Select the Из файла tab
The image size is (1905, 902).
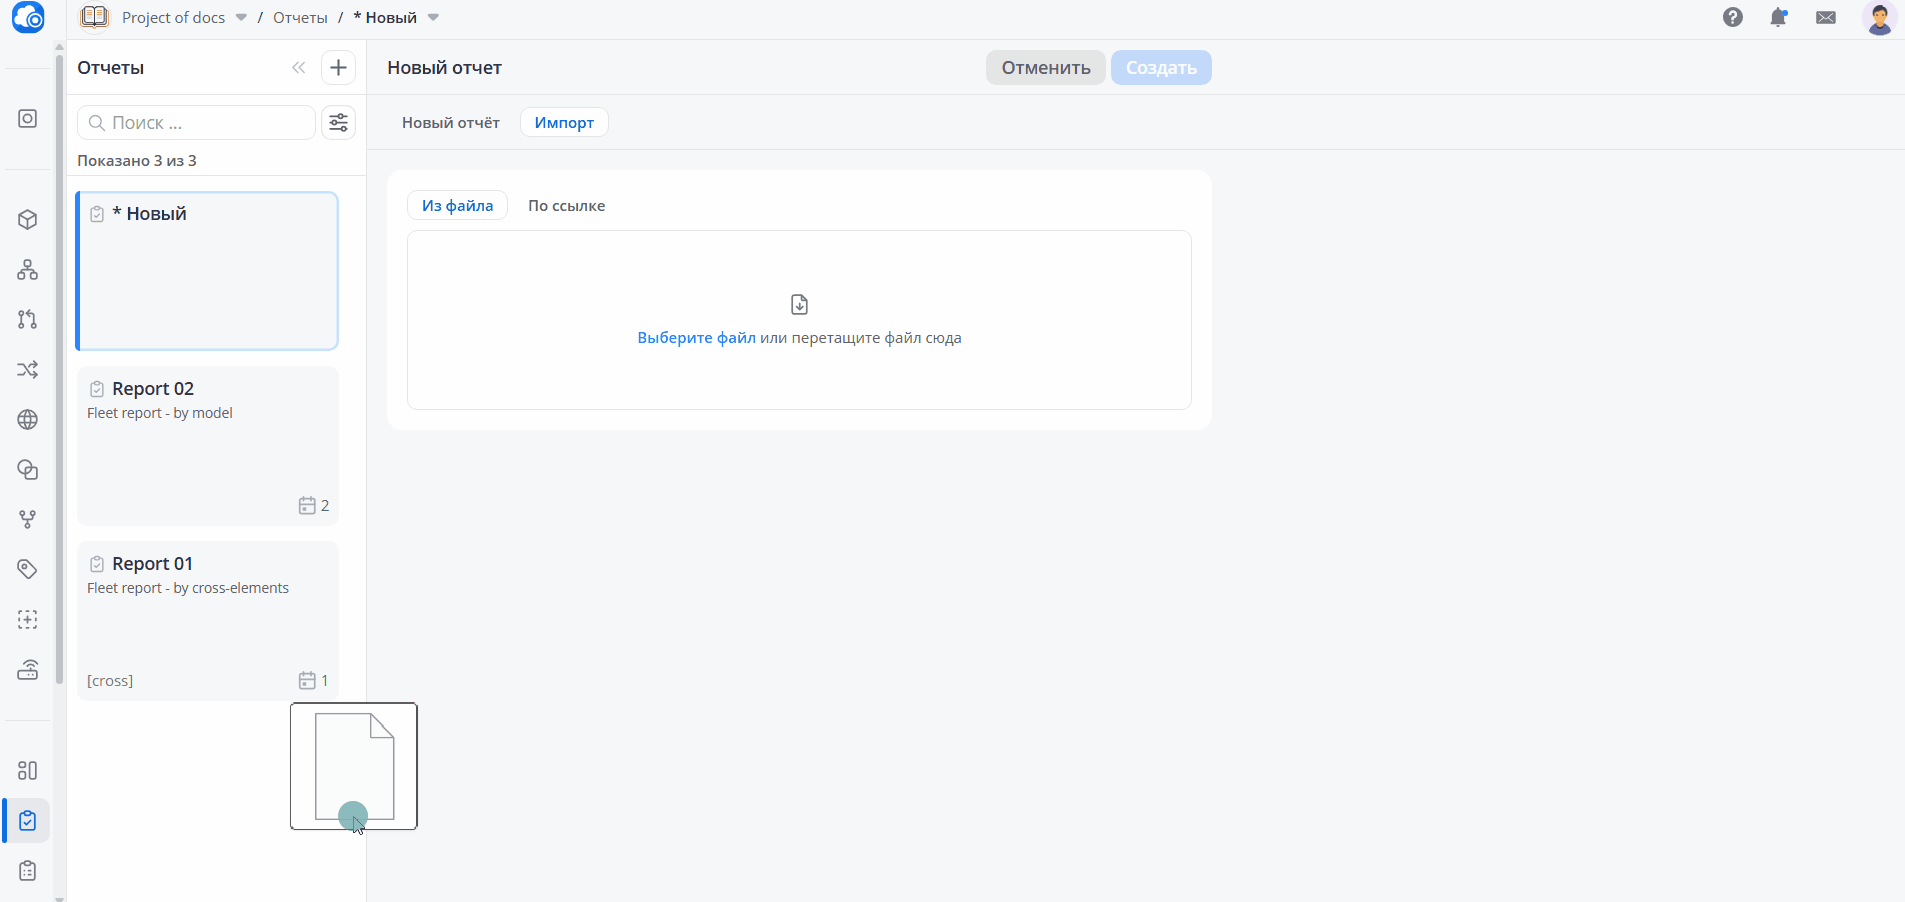click(x=457, y=206)
